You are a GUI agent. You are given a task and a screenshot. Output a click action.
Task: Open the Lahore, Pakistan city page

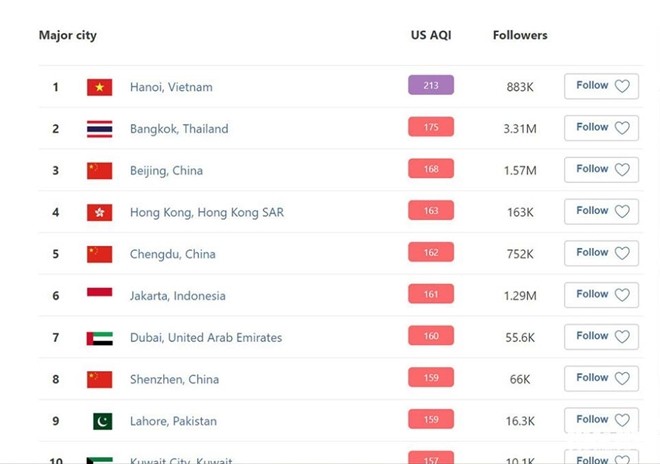pos(173,421)
